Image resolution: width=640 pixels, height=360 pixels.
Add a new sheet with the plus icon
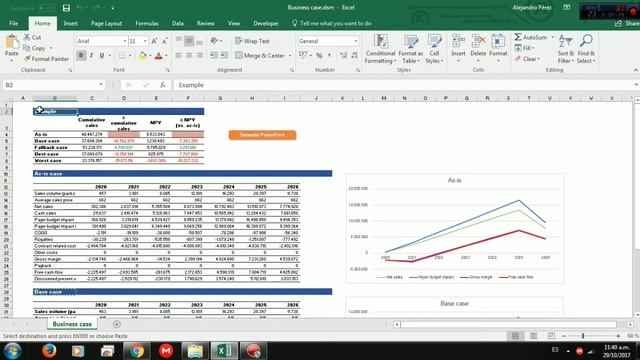(x=117, y=324)
